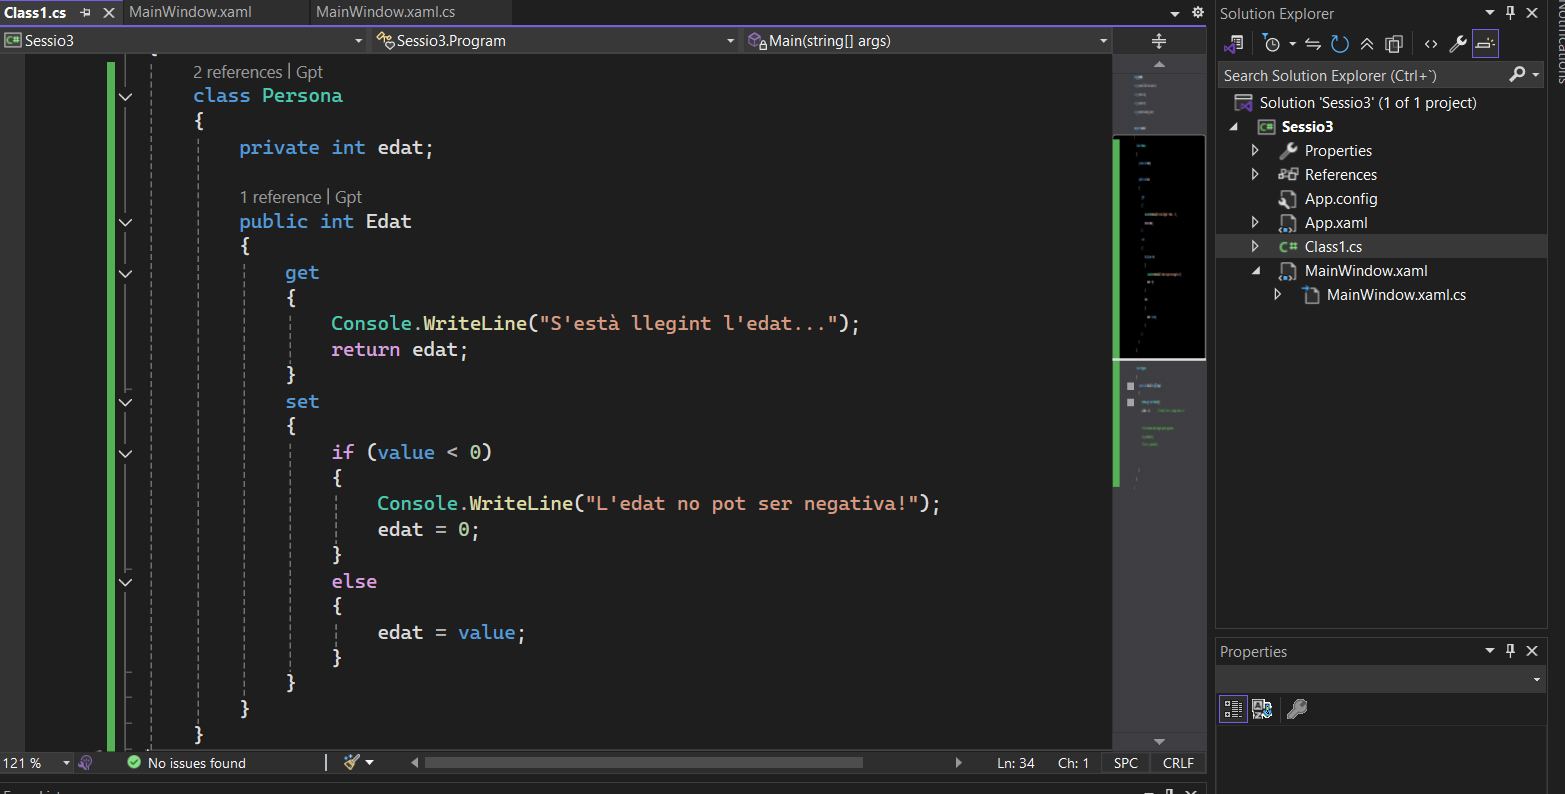Click the CRLF line ending indicator

point(1178,763)
